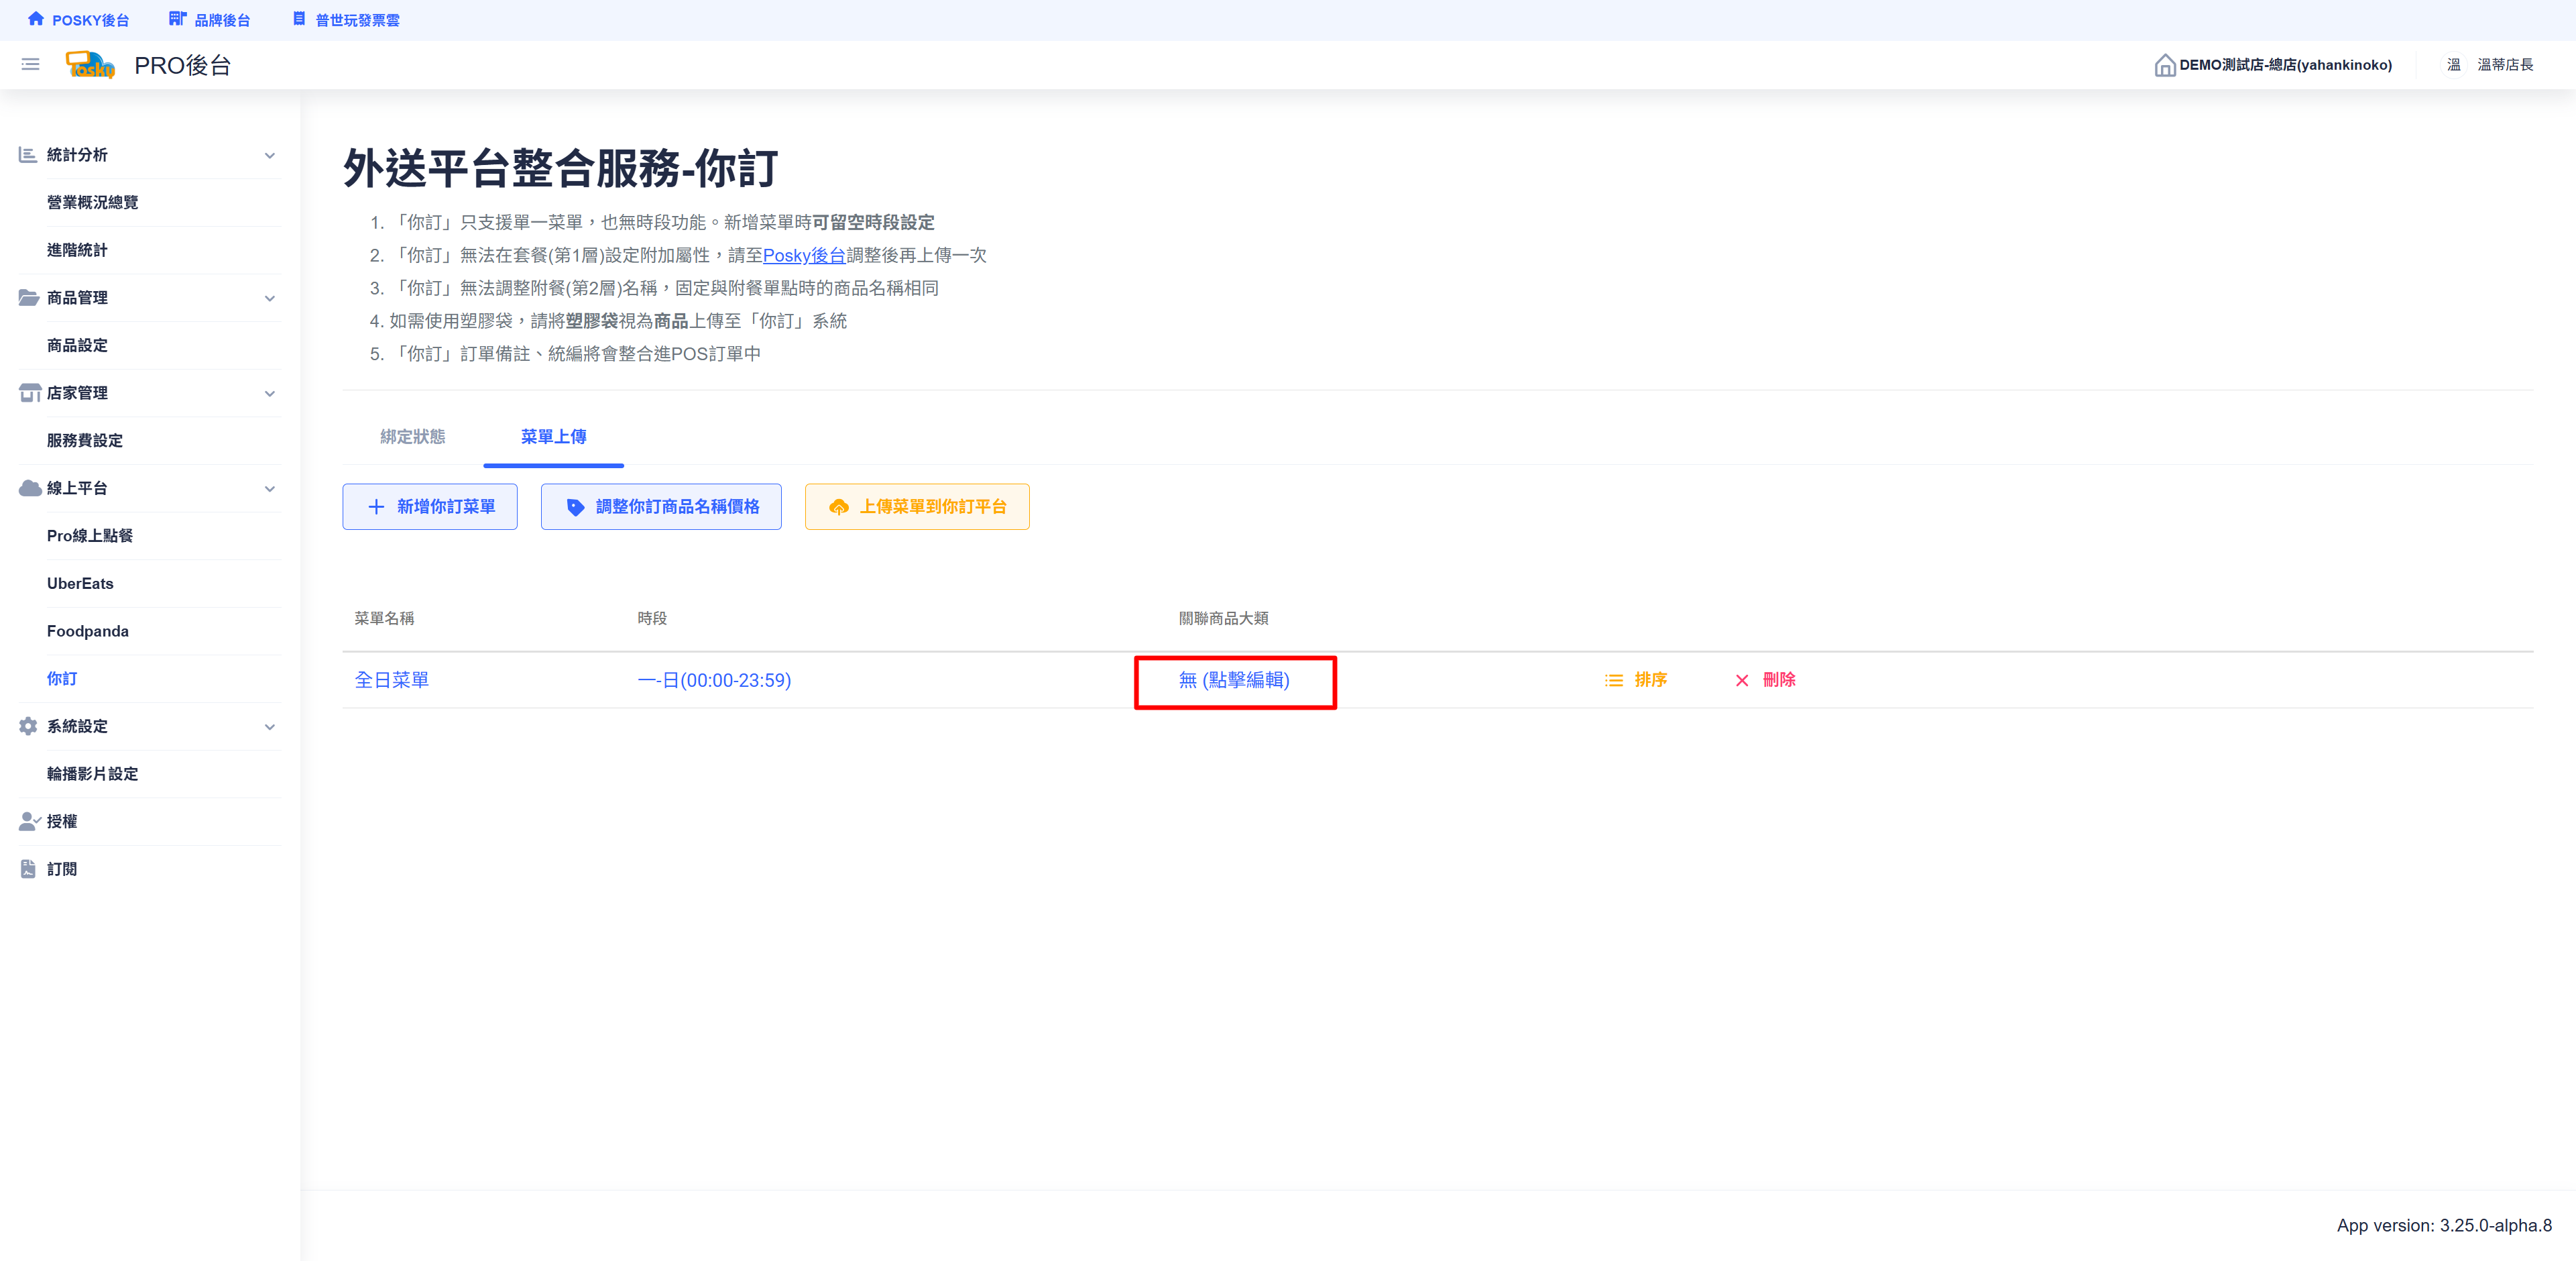Image resolution: width=2576 pixels, height=1261 pixels.
Task: Click the 普世玩發票雲 document icon
Action: 299,19
